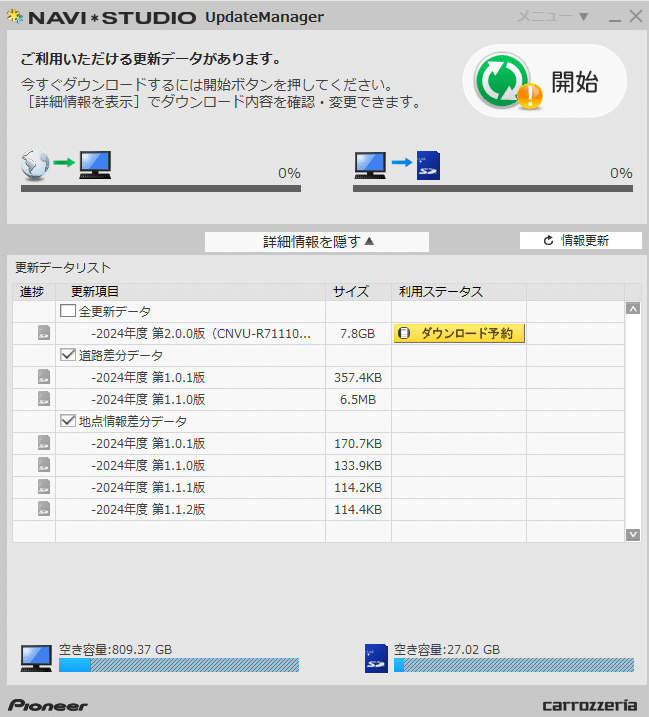This screenshot has height=717, width=649.
Task: Click the carrozzeria logo
Action: [x=590, y=705]
